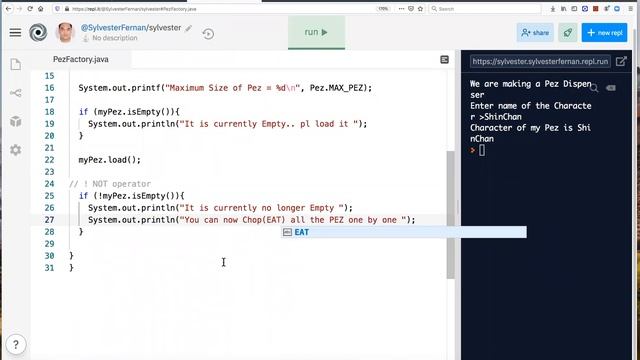This screenshot has width=640, height=360.
Task: Click the editor vertical scrollbar
Action: pyautogui.click(x=451, y=214)
